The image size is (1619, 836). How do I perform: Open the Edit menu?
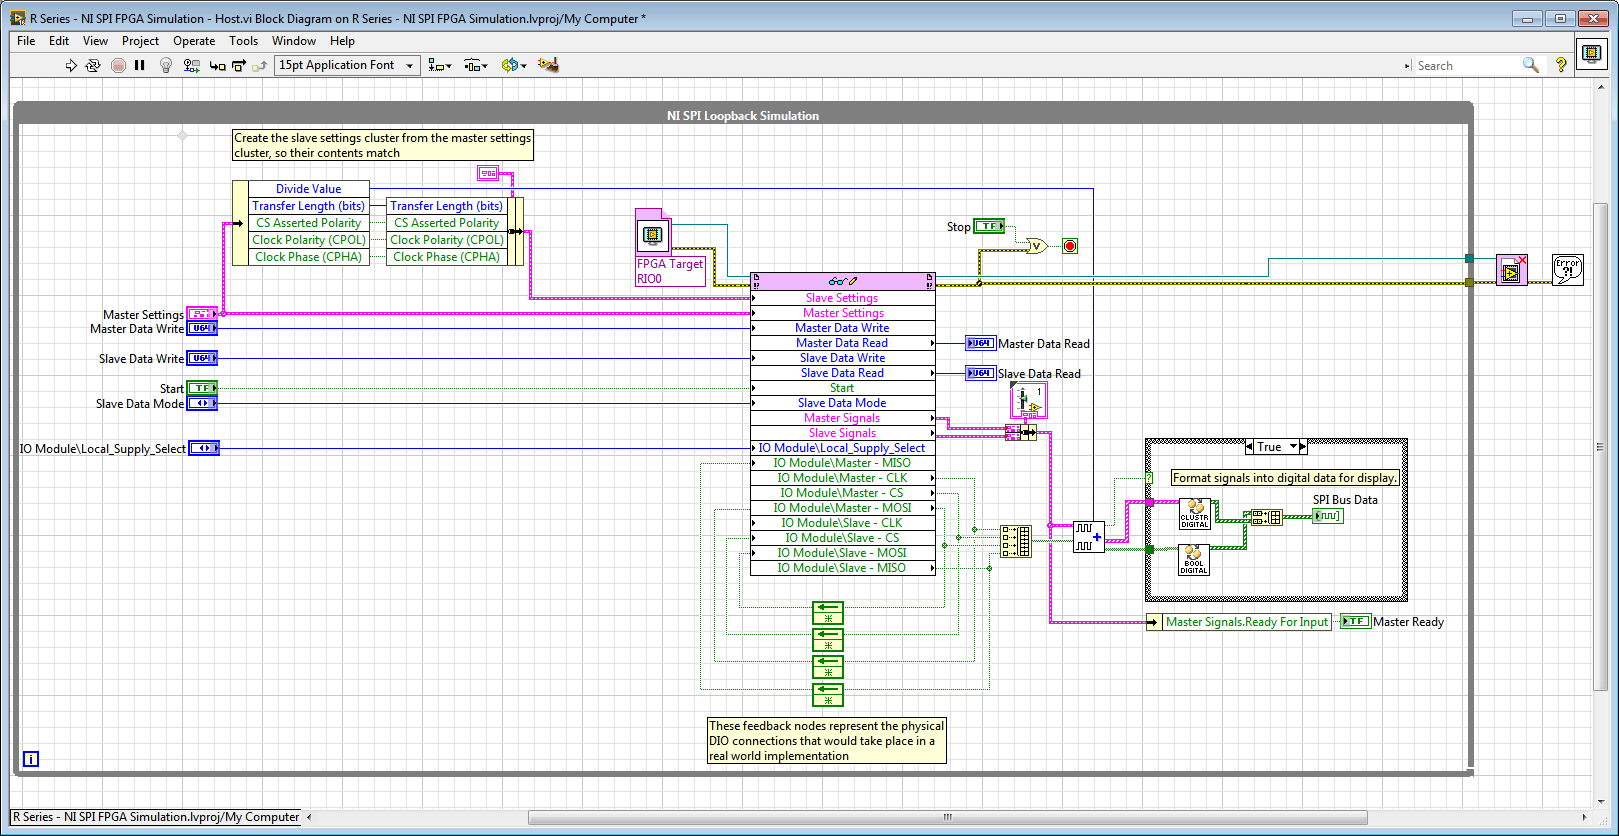click(x=59, y=41)
